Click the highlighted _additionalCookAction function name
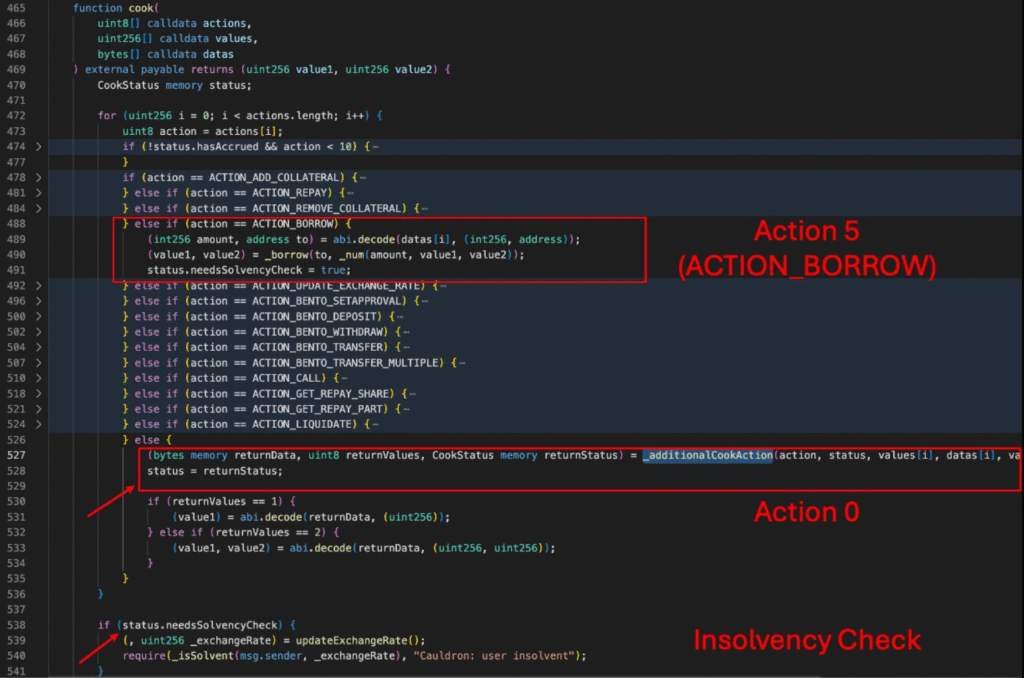 [x=708, y=456]
